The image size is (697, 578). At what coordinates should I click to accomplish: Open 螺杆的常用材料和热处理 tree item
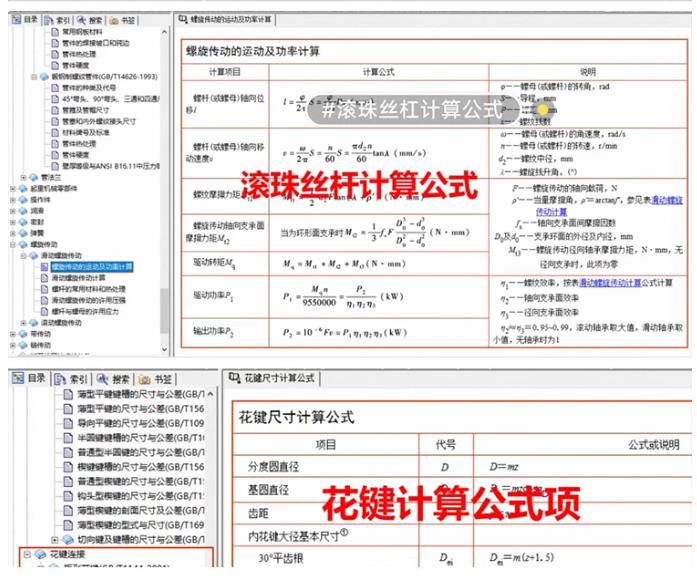(88, 289)
